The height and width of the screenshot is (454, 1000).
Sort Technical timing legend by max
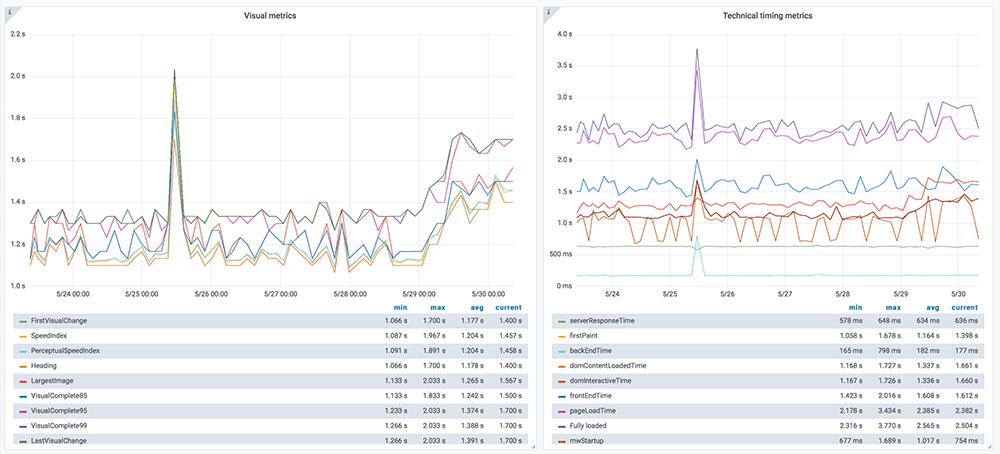(x=895, y=307)
